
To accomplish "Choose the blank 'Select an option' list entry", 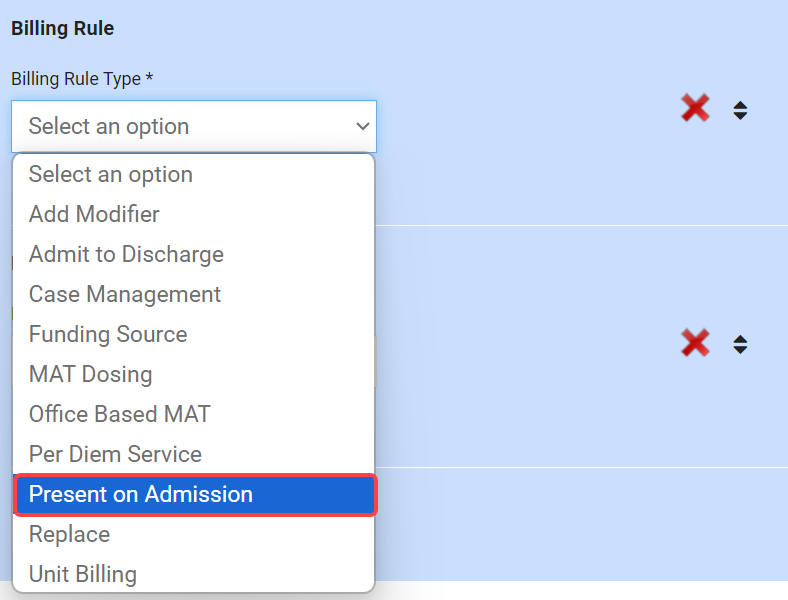I will point(111,174).
